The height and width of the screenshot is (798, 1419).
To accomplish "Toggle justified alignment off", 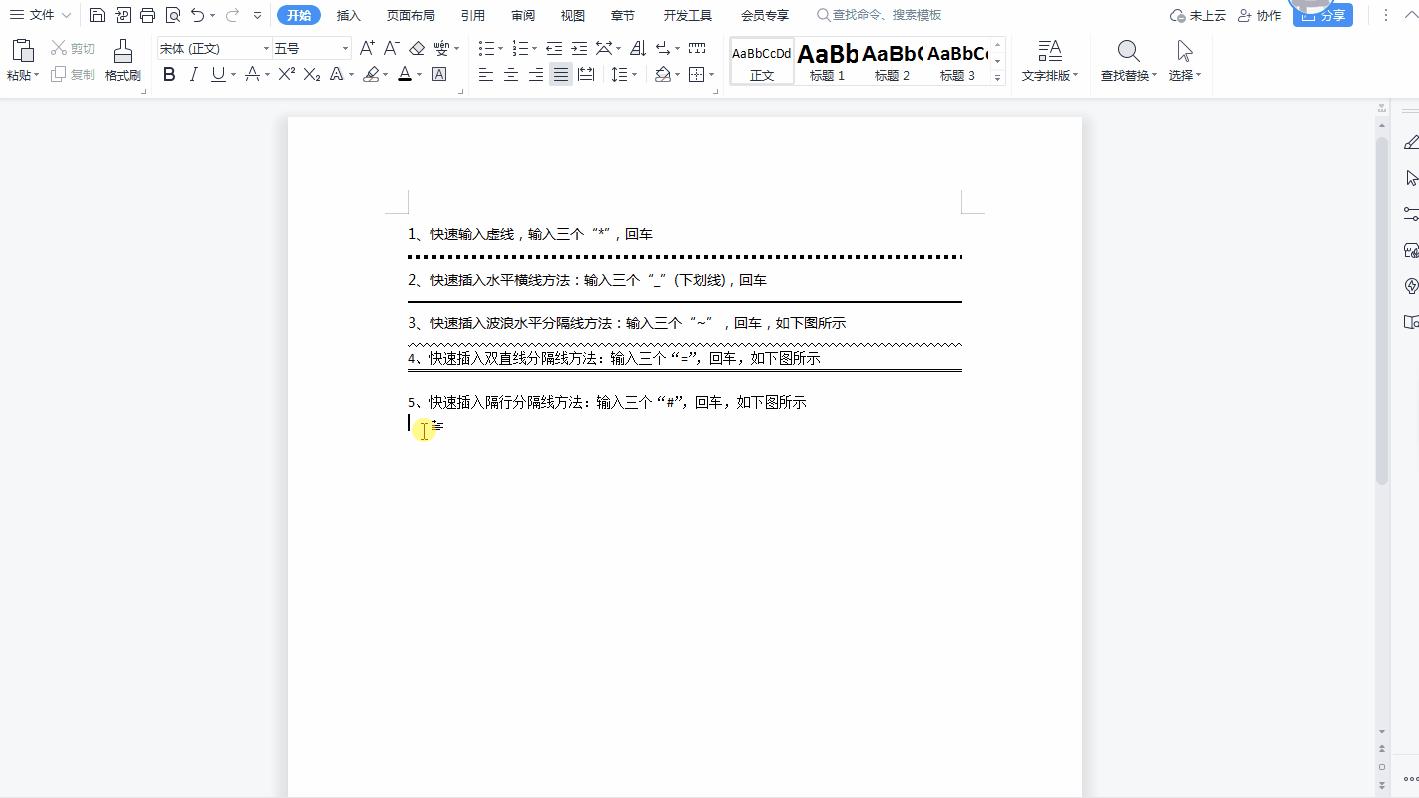I will tap(561, 73).
